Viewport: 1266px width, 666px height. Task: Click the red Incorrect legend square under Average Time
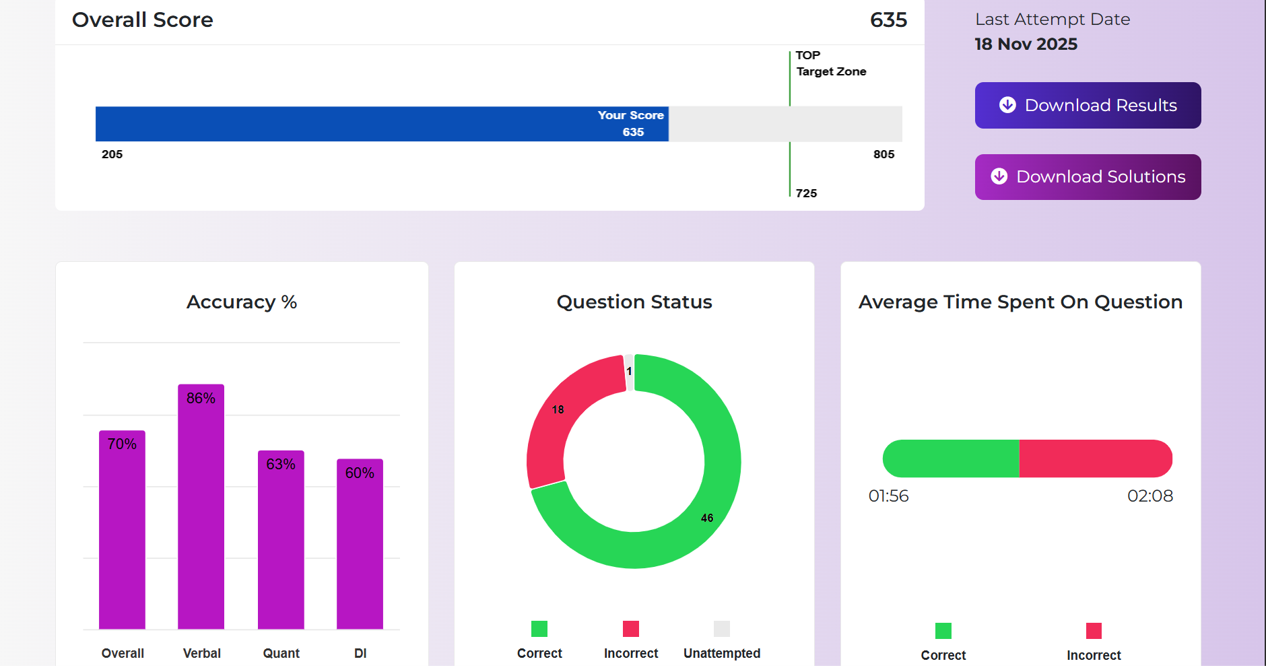(x=1094, y=631)
